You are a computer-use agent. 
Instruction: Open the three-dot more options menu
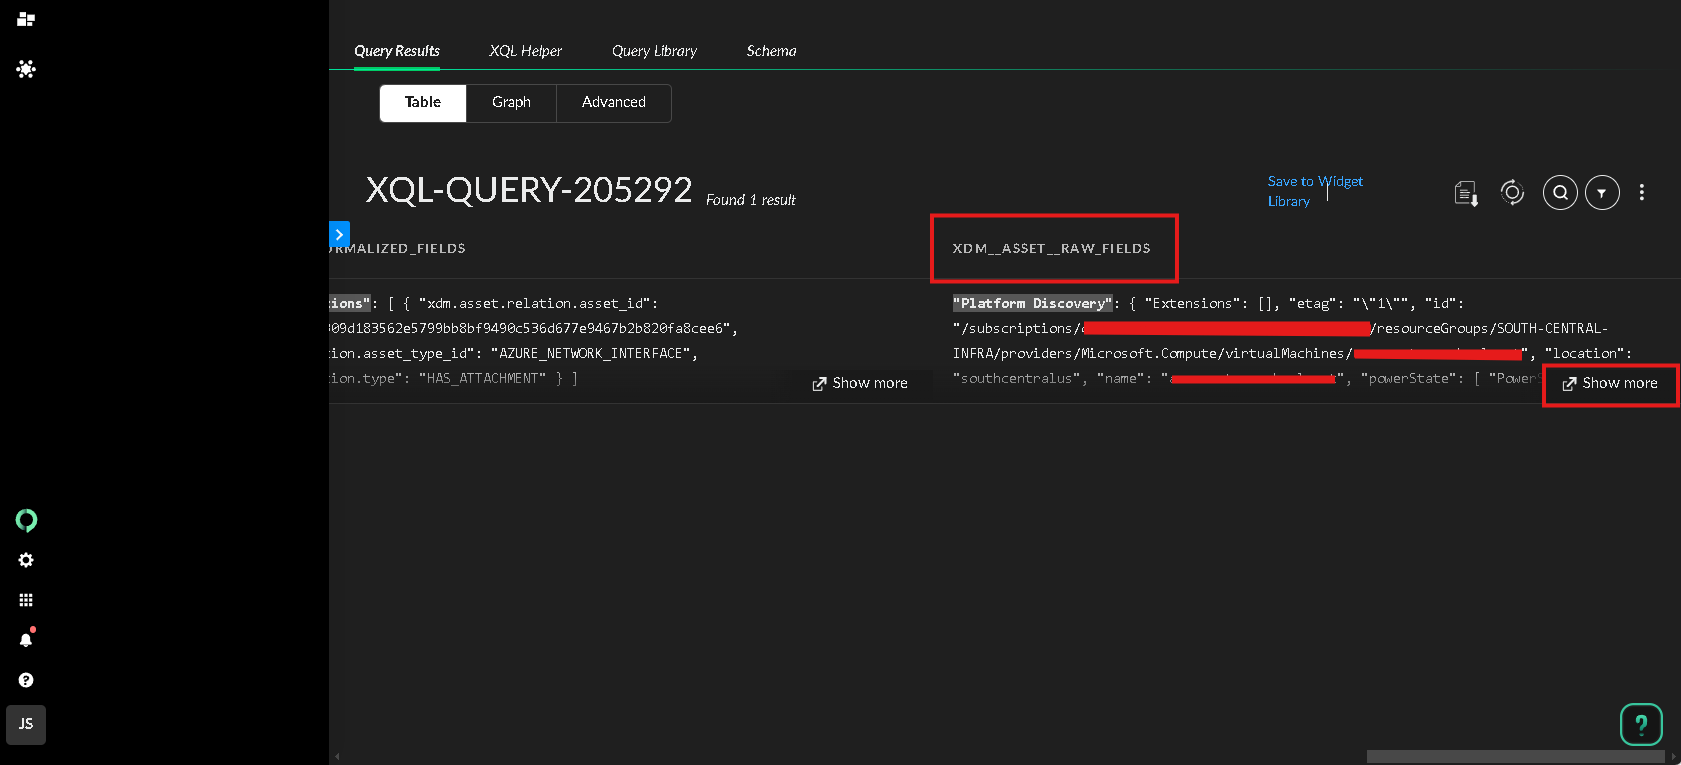pyautogui.click(x=1642, y=192)
